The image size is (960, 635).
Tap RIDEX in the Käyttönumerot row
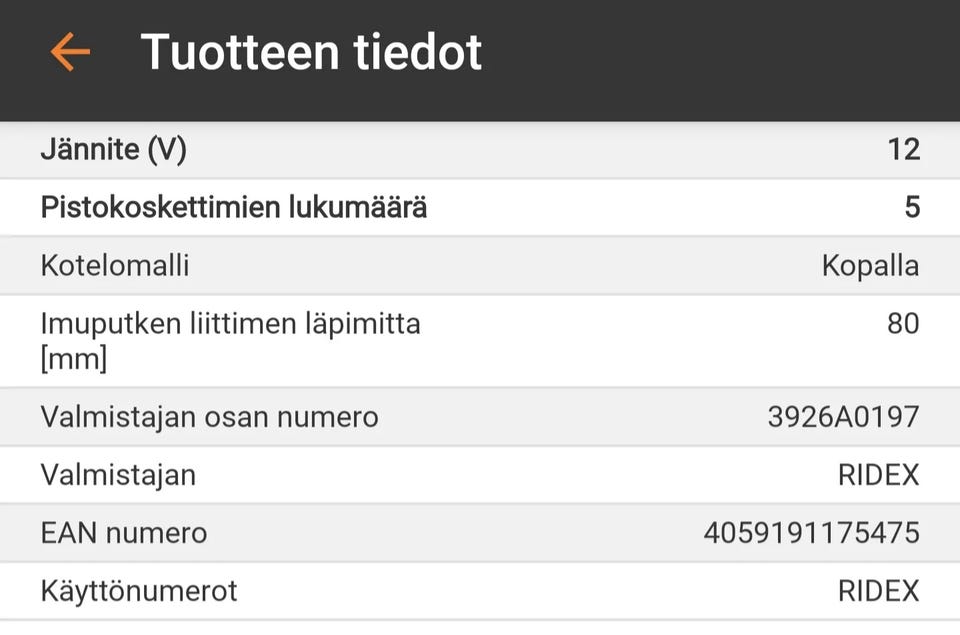[878, 591]
